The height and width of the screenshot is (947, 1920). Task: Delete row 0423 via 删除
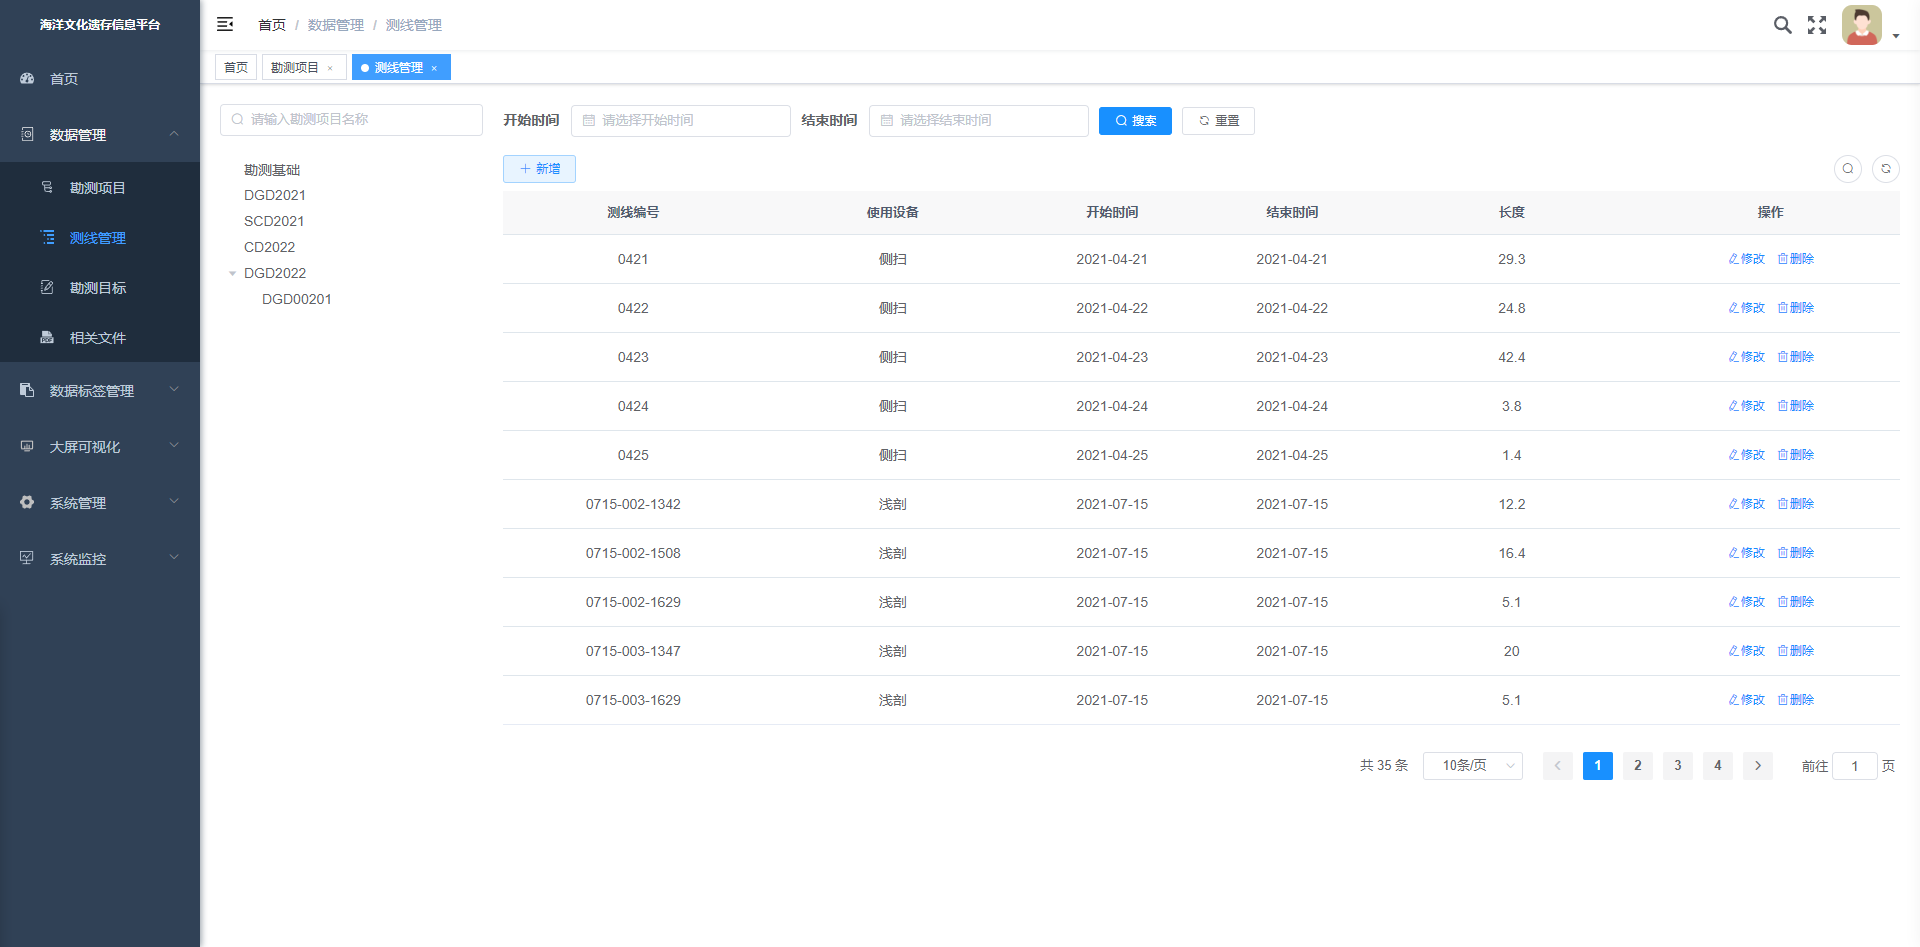[x=1796, y=357]
